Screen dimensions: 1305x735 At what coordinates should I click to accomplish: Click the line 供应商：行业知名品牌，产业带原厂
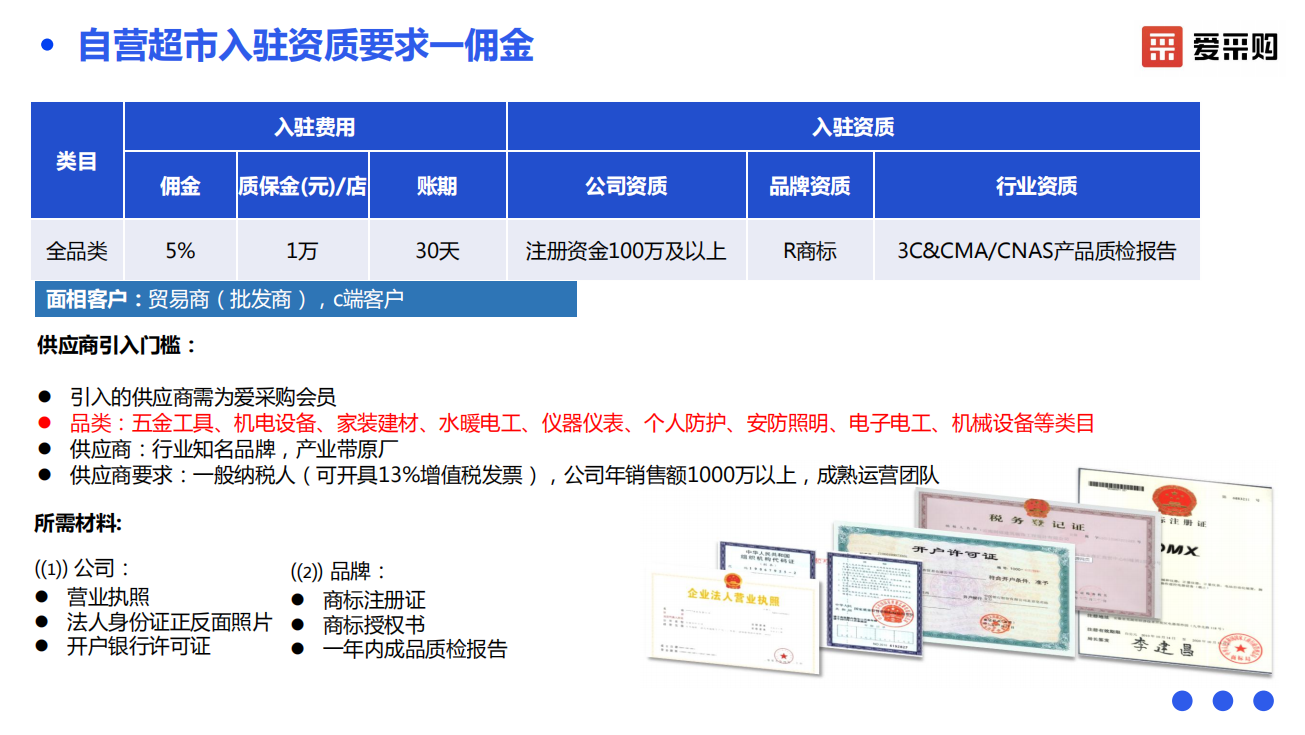pos(234,449)
